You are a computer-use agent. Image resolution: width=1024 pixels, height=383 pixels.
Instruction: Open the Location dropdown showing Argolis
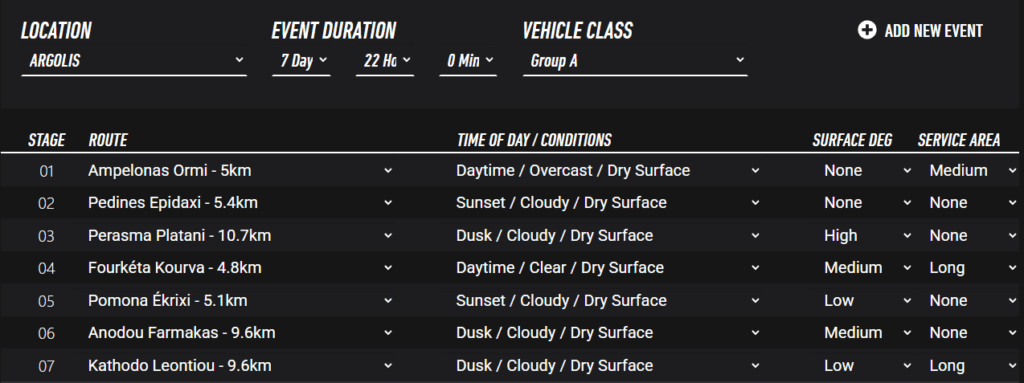tap(134, 61)
